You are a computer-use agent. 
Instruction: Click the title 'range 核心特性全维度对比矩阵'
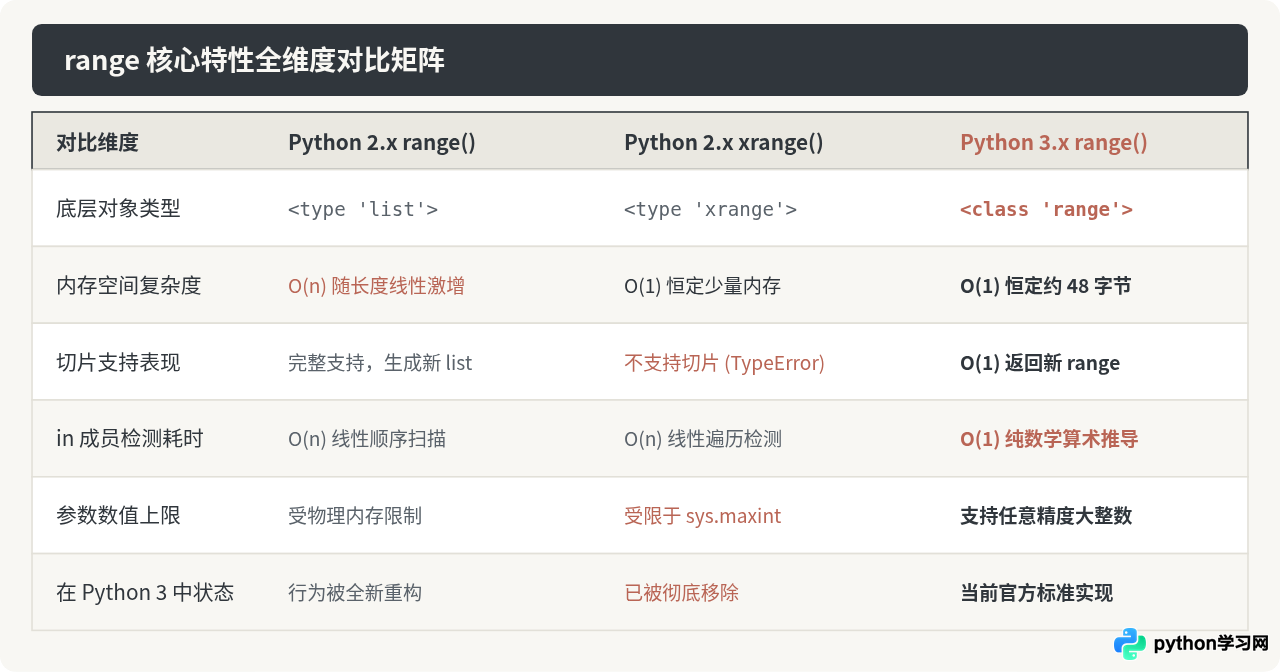click(x=254, y=60)
